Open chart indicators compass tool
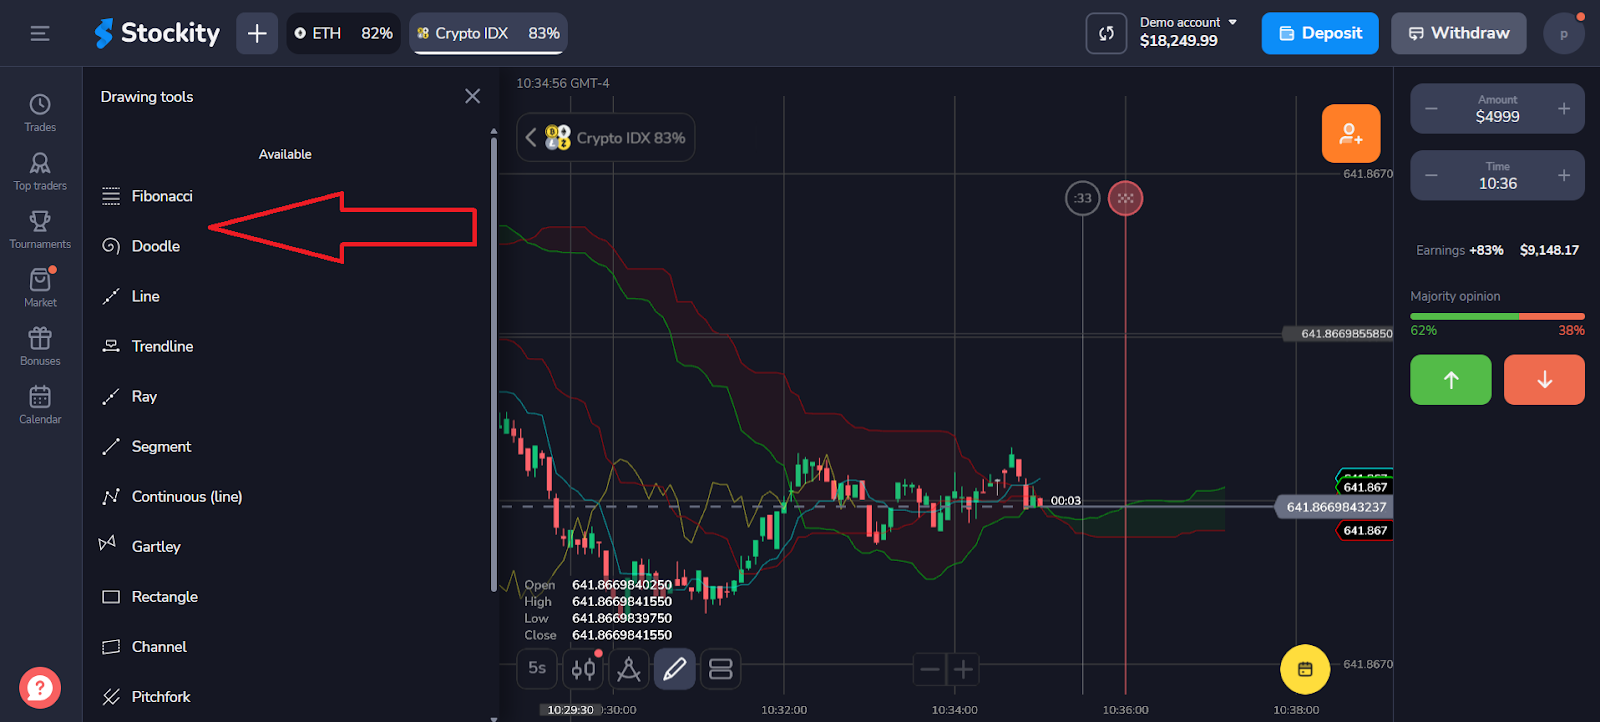1600x722 pixels. (629, 669)
